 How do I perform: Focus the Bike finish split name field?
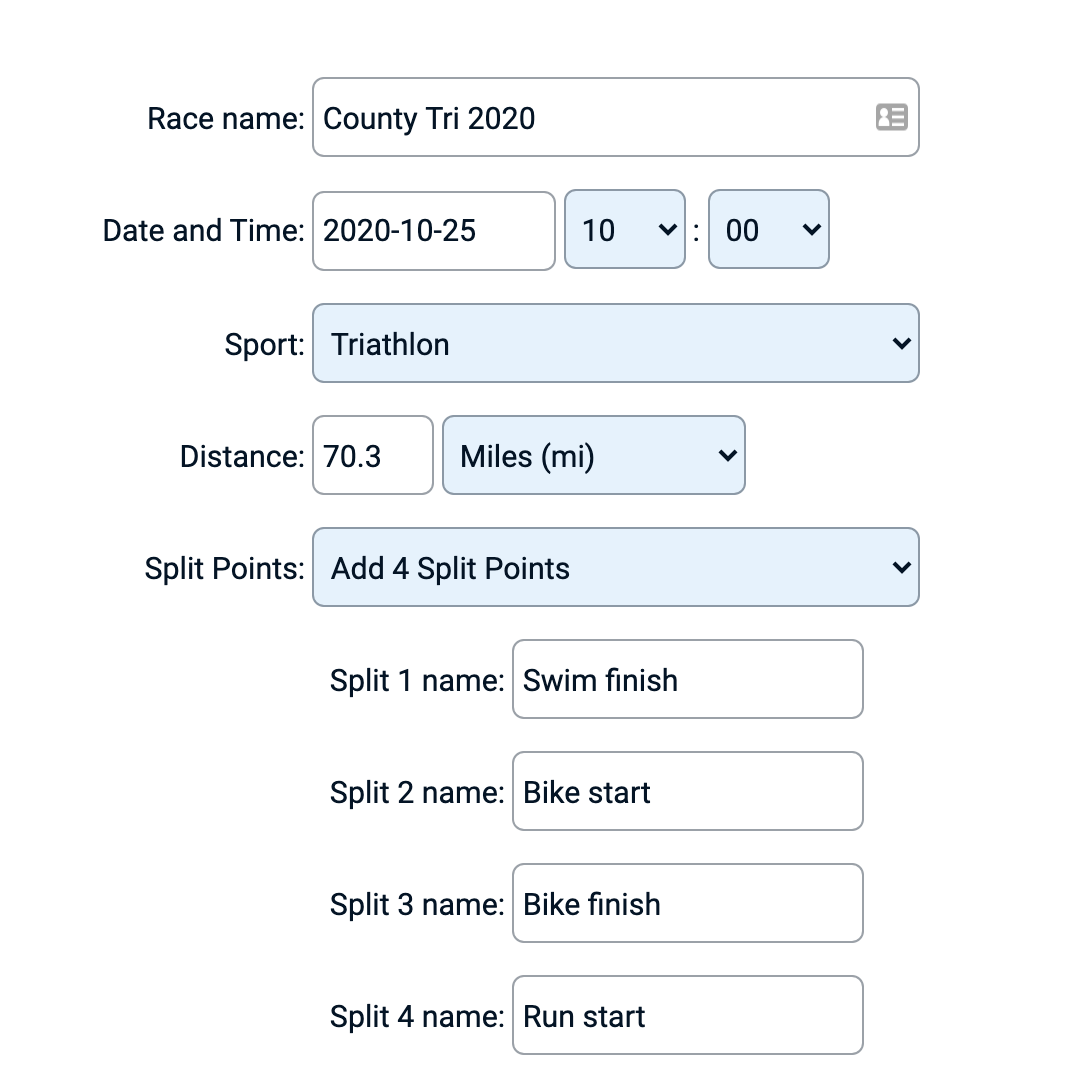pos(687,904)
